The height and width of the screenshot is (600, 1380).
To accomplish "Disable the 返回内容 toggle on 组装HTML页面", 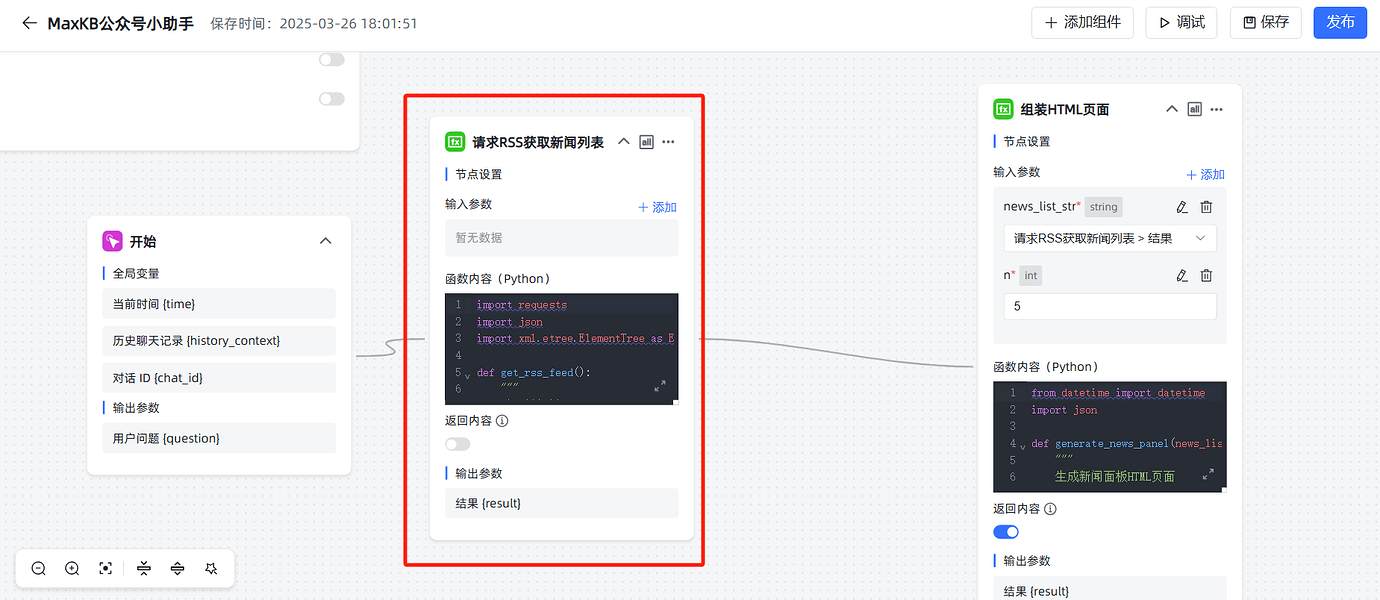I will click(x=1006, y=531).
